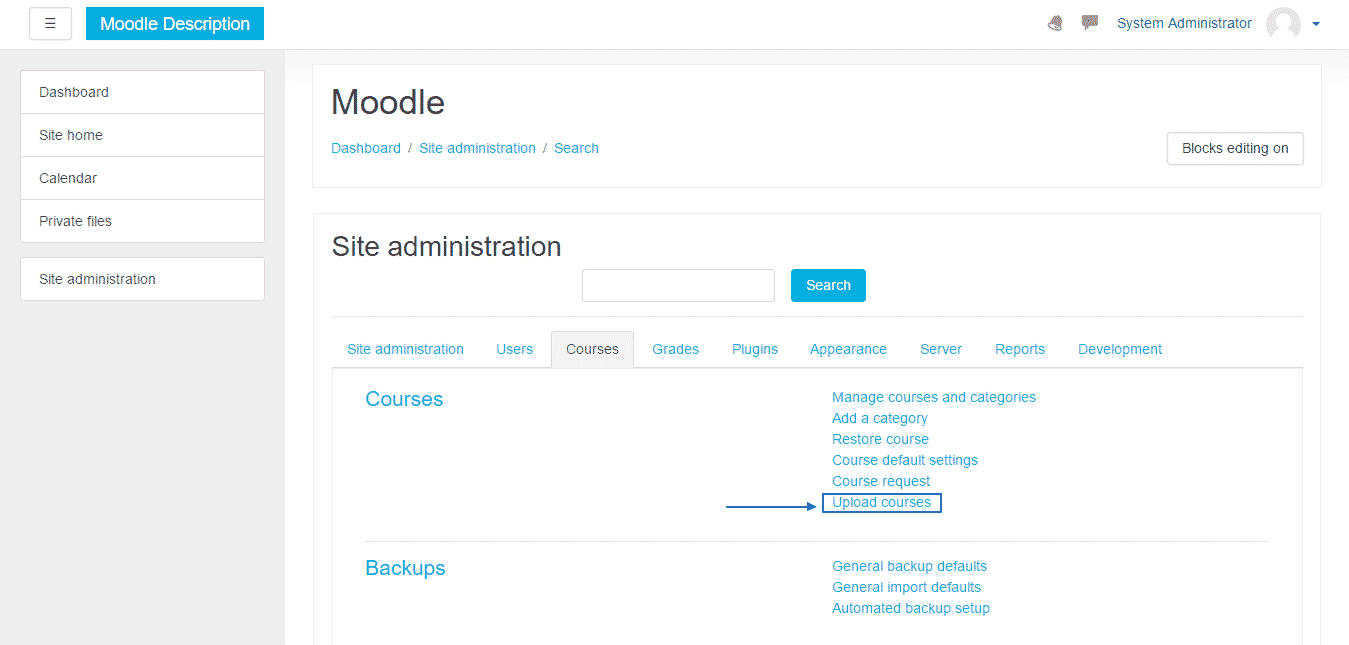The height and width of the screenshot is (645, 1349).
Task: Go to Dashboard from the sidebar
Action: pos(73,91)
